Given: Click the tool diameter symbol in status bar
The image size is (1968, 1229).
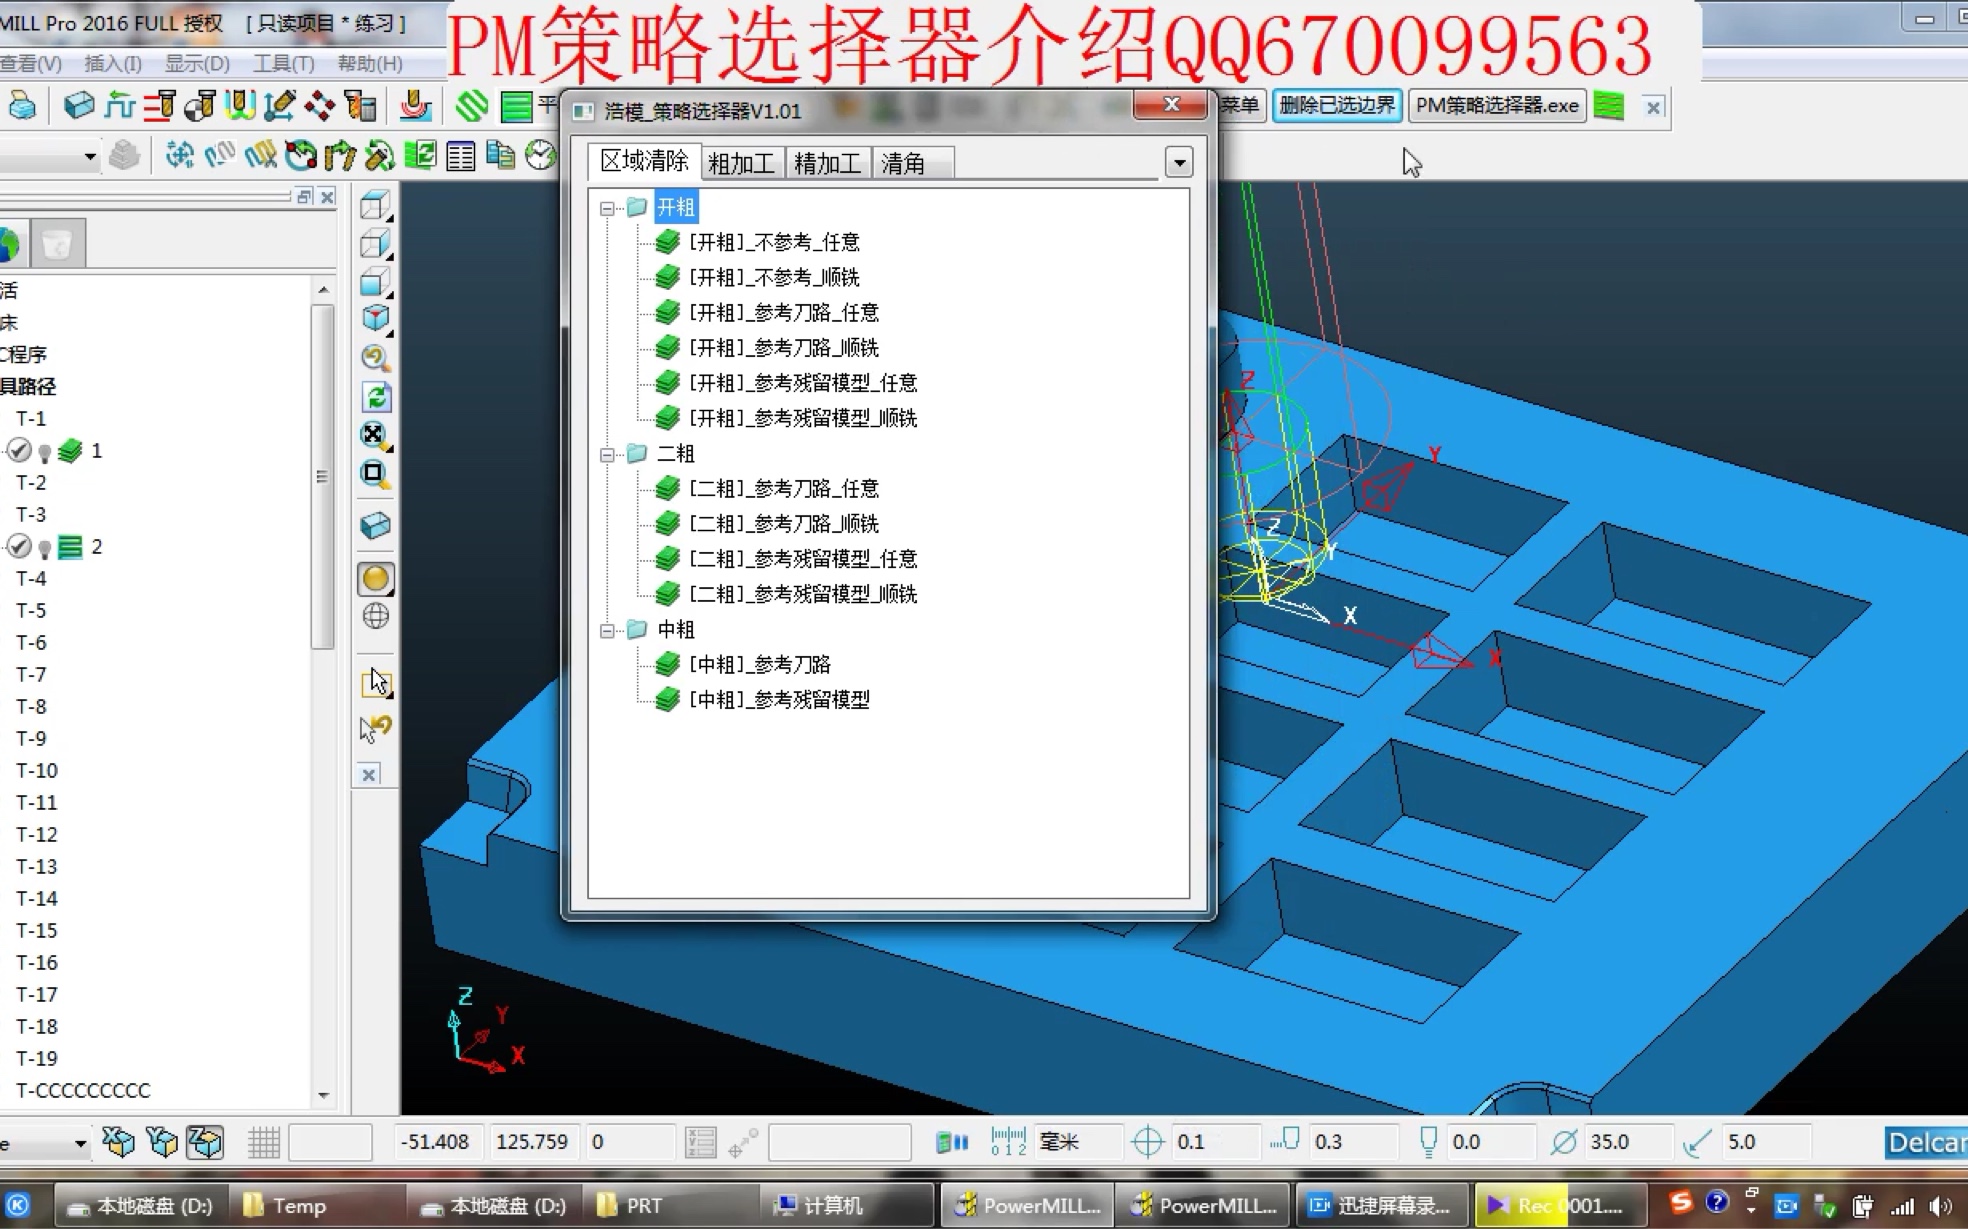Looking at the screenshot, I should 1563,1141.
